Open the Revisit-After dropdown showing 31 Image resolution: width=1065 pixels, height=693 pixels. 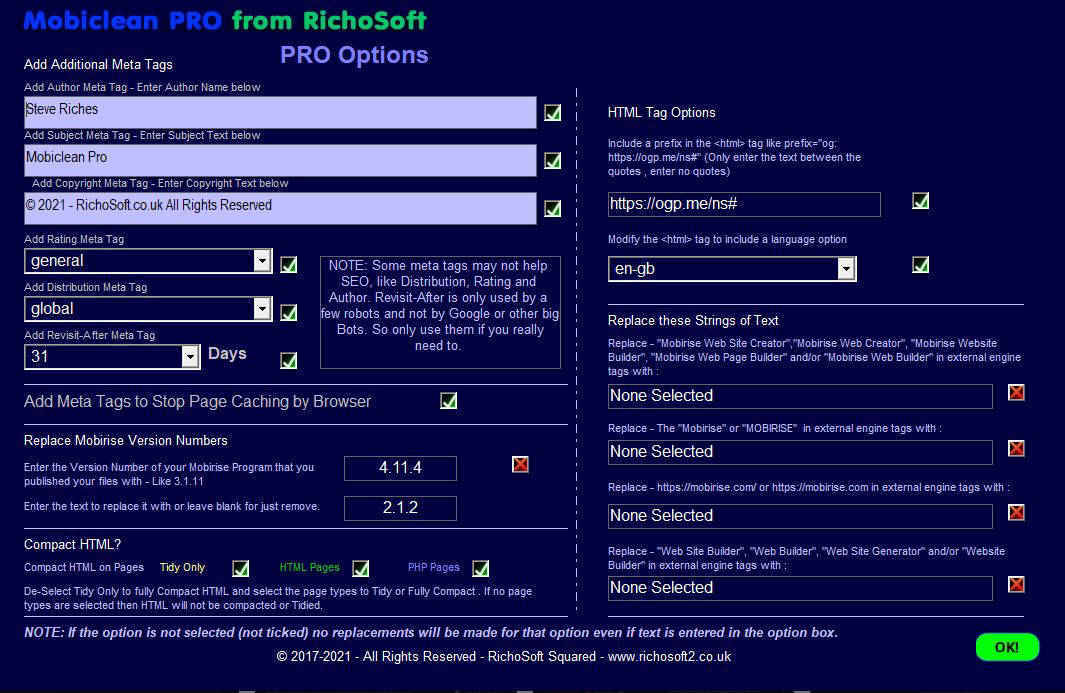tap(190, 357)
